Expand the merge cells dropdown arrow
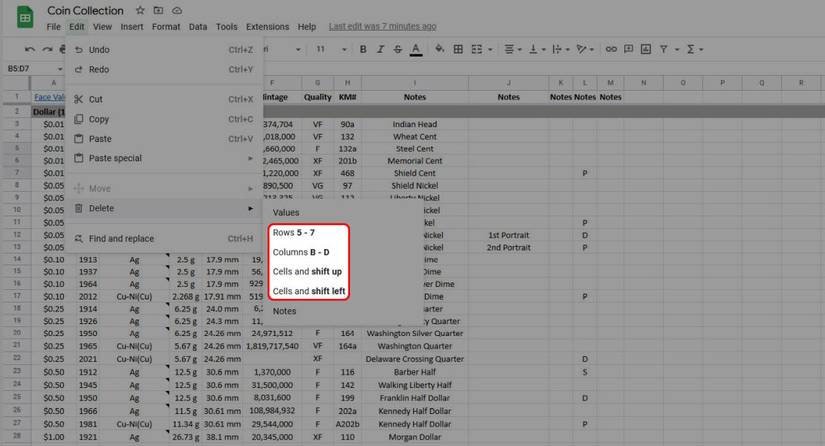This screenshot has width=825, height=446. click(x=490, y=49)
